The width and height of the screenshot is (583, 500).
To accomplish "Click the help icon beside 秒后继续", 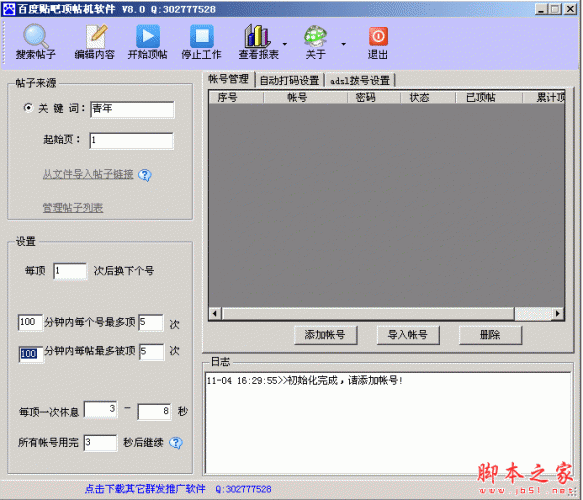I will [x=176, y=442].
